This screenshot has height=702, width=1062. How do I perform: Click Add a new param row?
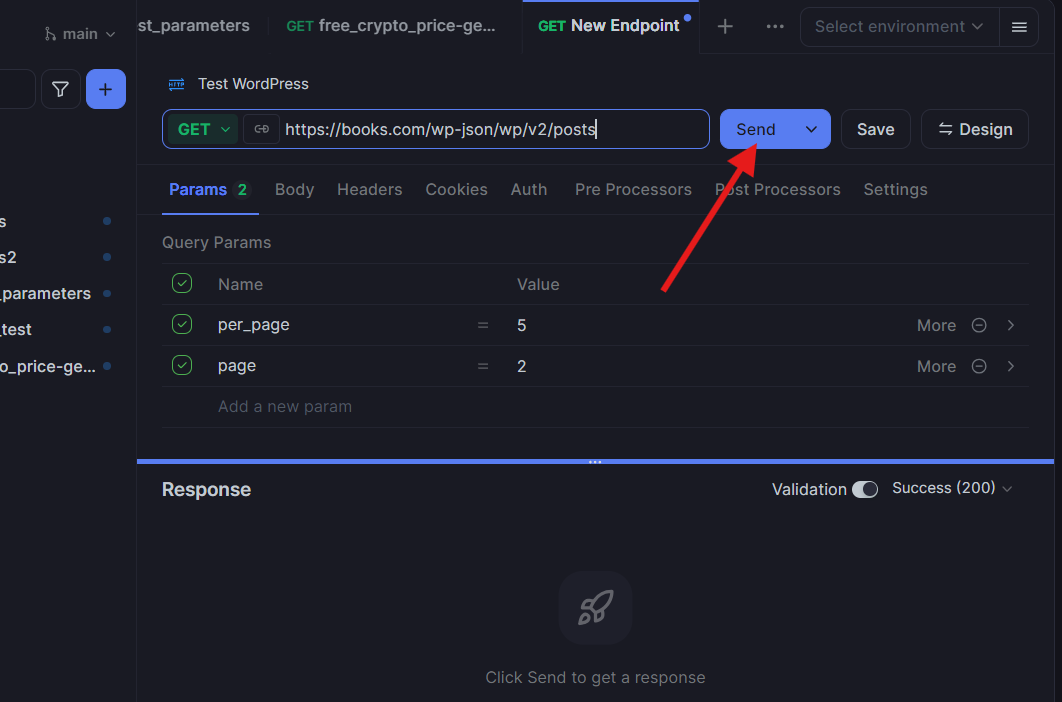[283, 406]
